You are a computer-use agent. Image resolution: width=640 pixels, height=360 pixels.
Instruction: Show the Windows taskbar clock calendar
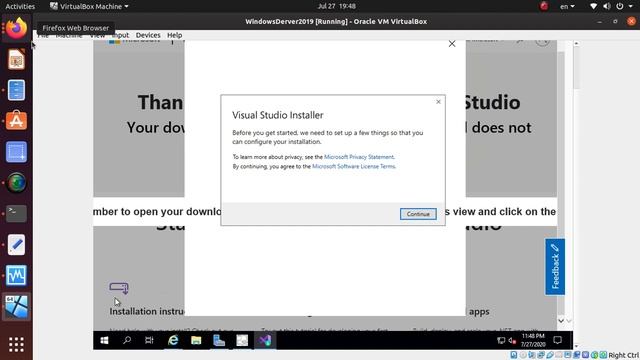point(533,340)
